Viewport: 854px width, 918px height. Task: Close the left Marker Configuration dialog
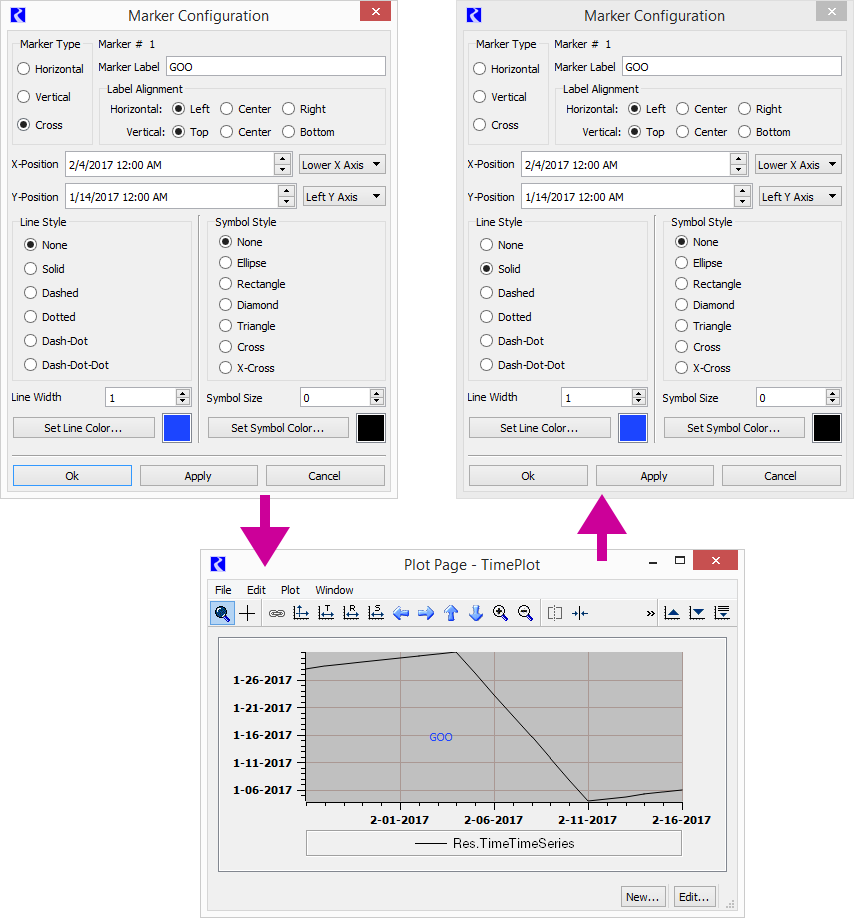[376, 12]
